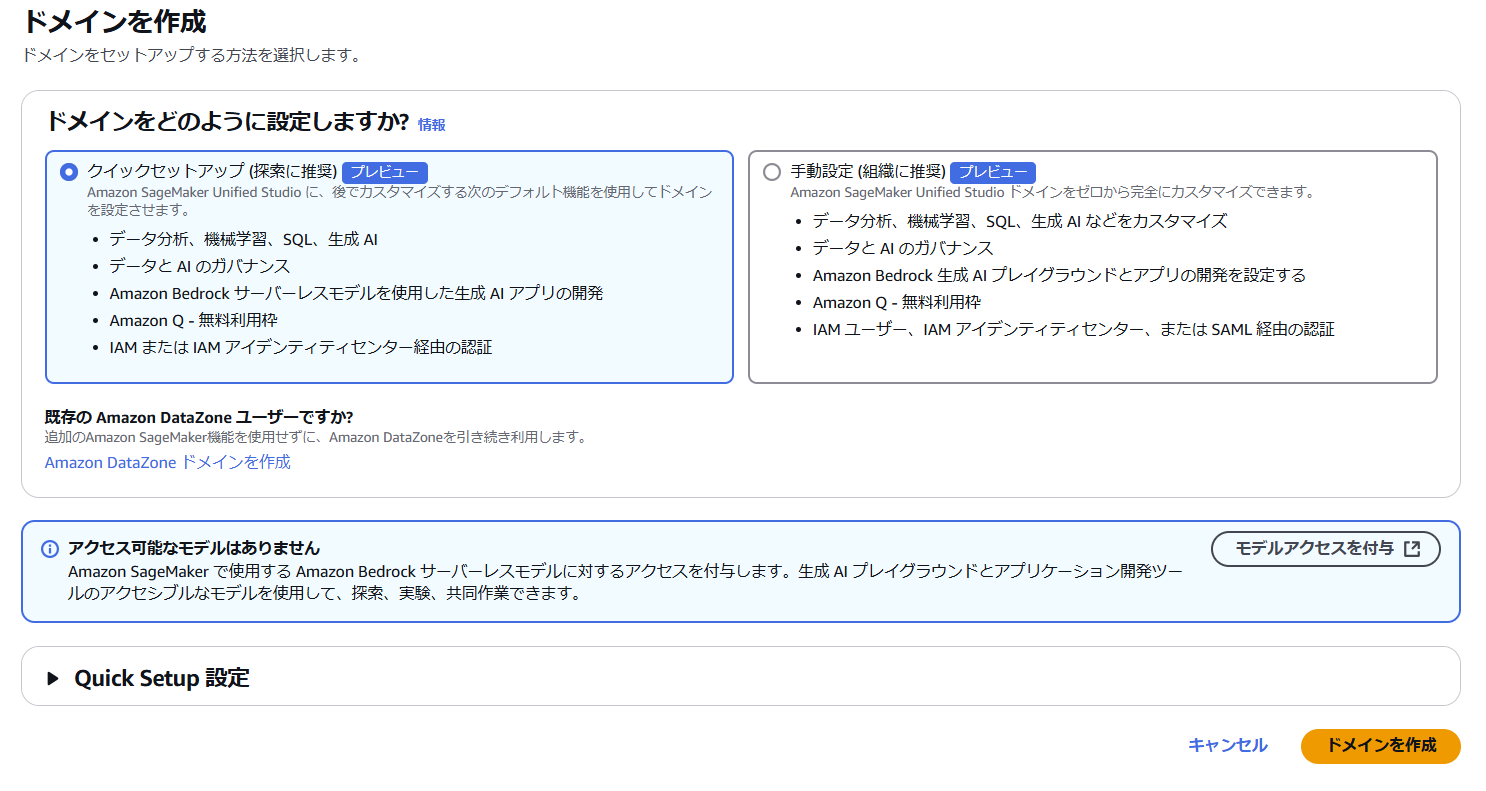Viewport: 1486px width, 791px height.
Task: Click the 既存の Amazon DataZone ユーザーですか? text
Action: coord(199,417)
